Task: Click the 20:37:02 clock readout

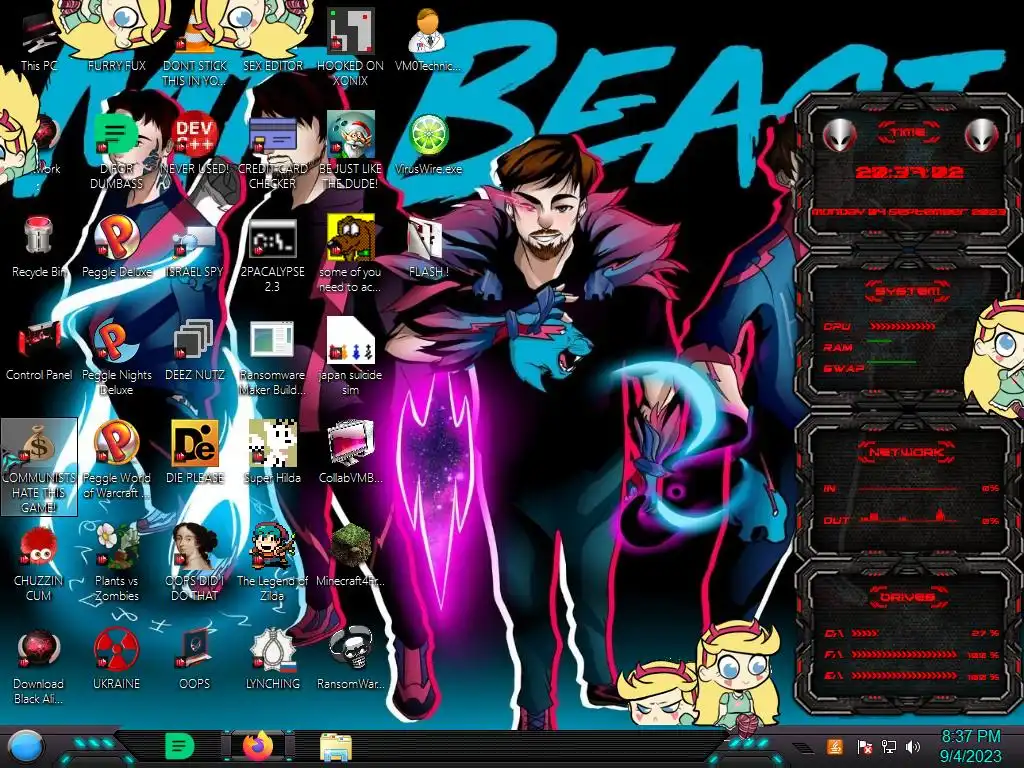Action: (x=909, y=172)
